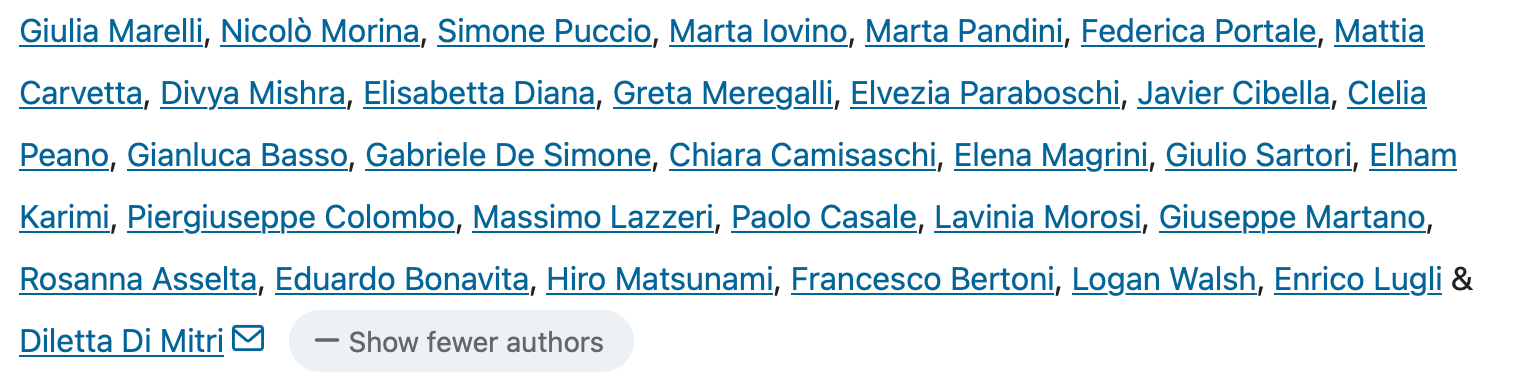Screen dimensions: 1522x392
Task: Collapse list with Show fewer authors
Action: click(461, 342)
